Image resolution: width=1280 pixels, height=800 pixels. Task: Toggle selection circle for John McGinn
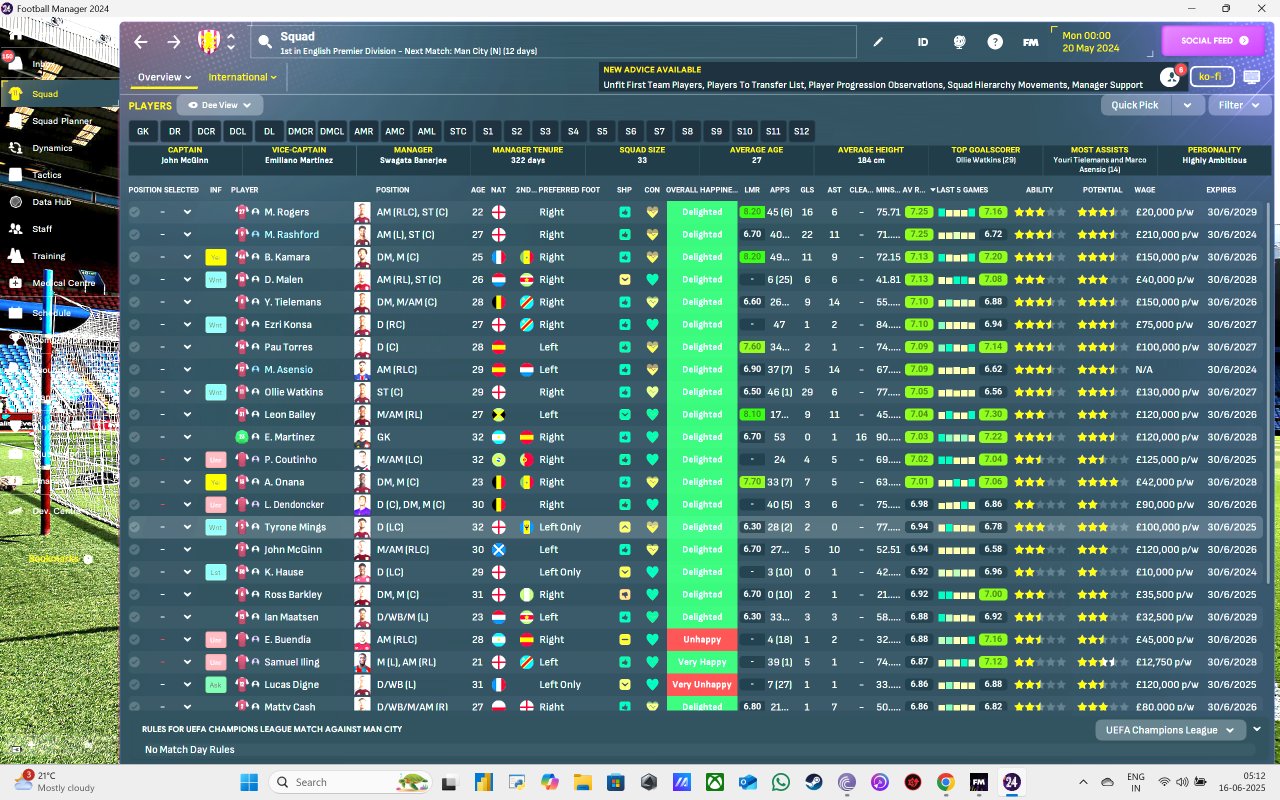pyautogui.click(x=135, y=549)
